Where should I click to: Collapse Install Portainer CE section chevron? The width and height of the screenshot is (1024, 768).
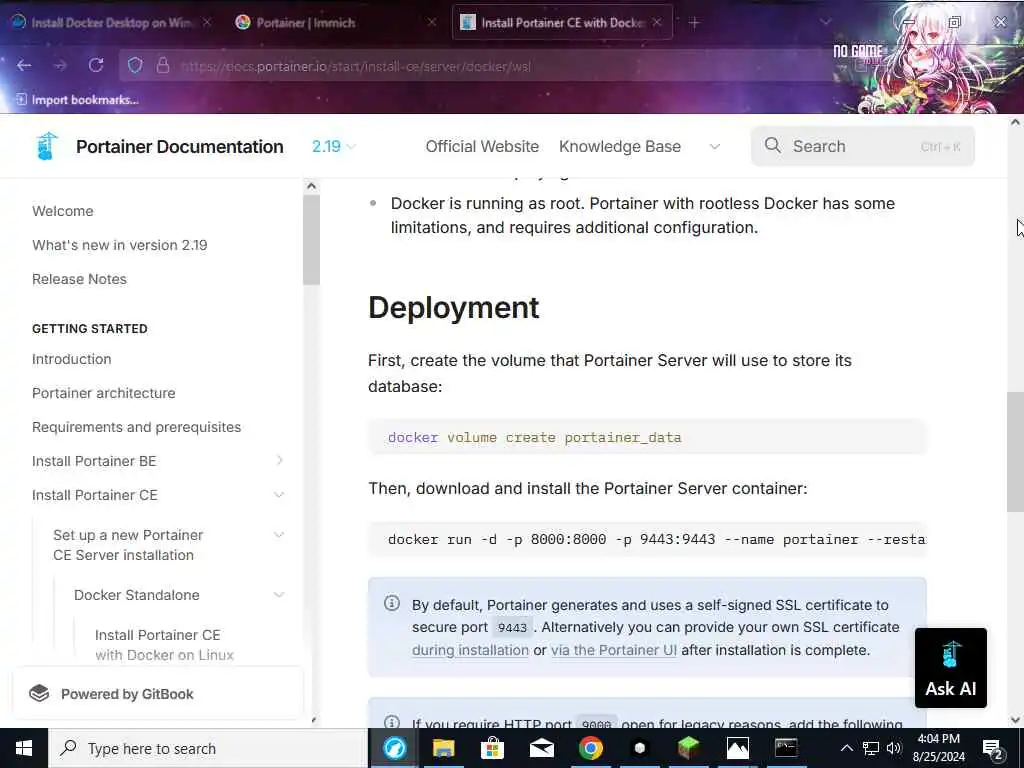click(x=279, y=495)
